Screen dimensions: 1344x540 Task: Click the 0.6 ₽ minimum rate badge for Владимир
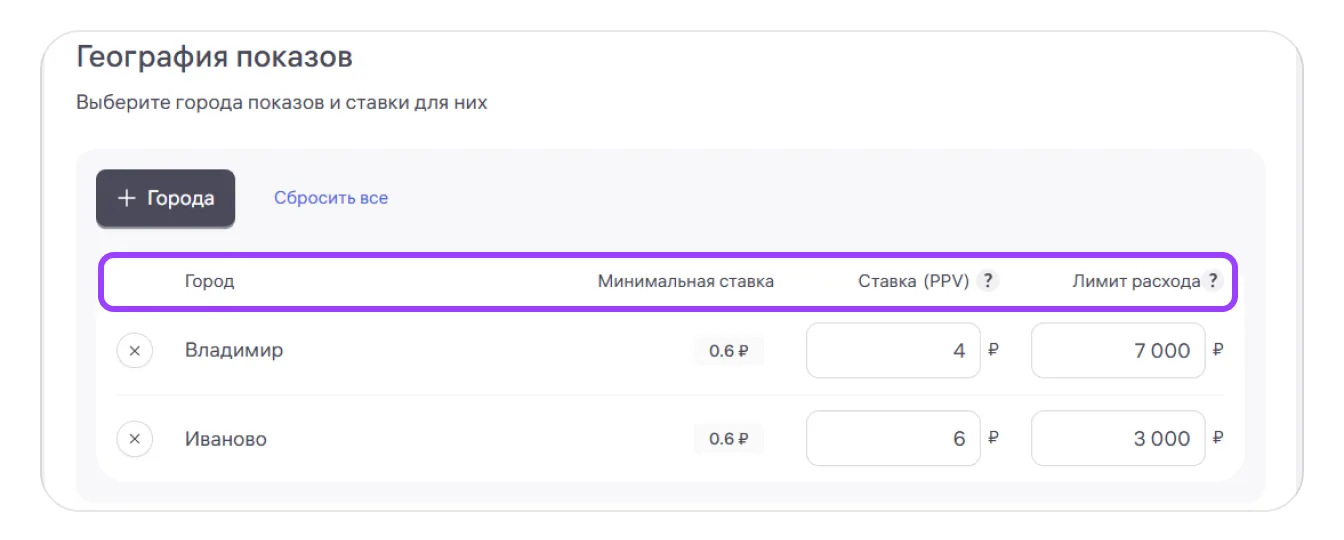click(728, 351)
